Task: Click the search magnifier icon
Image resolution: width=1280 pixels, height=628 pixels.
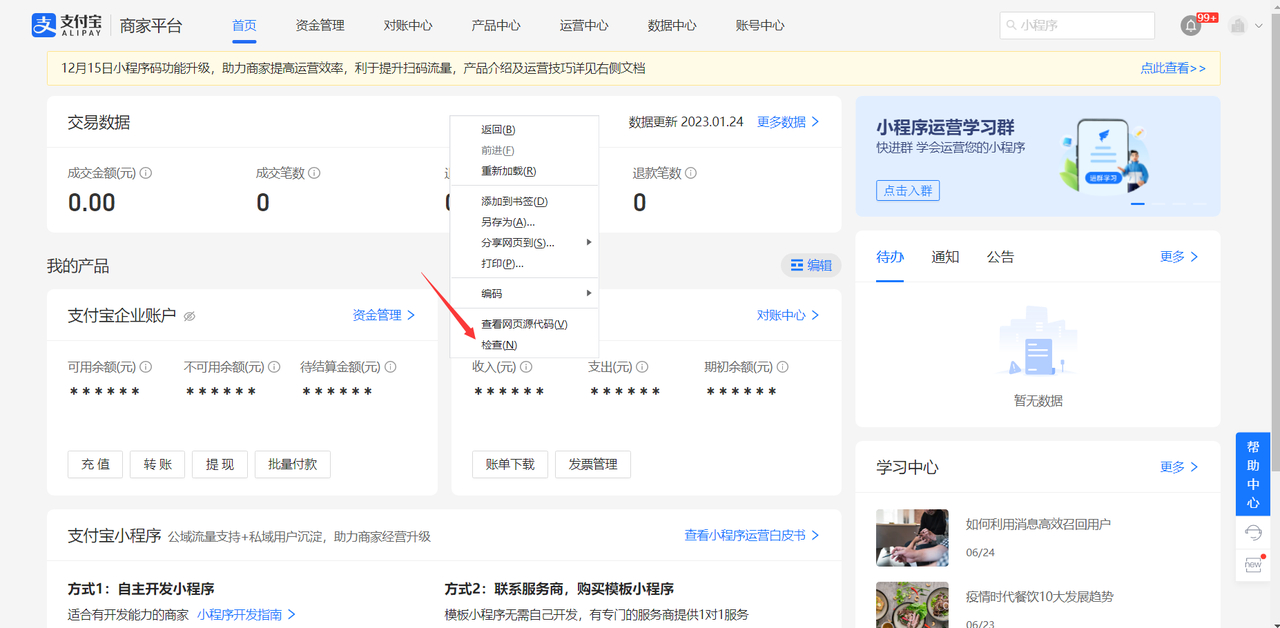Action: (1011, 25)
